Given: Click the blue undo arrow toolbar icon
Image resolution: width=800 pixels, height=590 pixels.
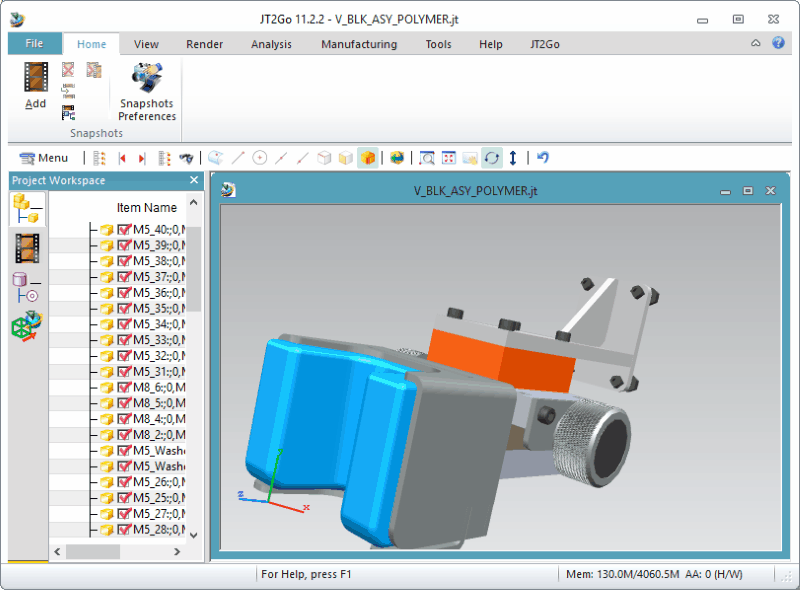Looking at the screenshot, I should click(x=543, y=158).
